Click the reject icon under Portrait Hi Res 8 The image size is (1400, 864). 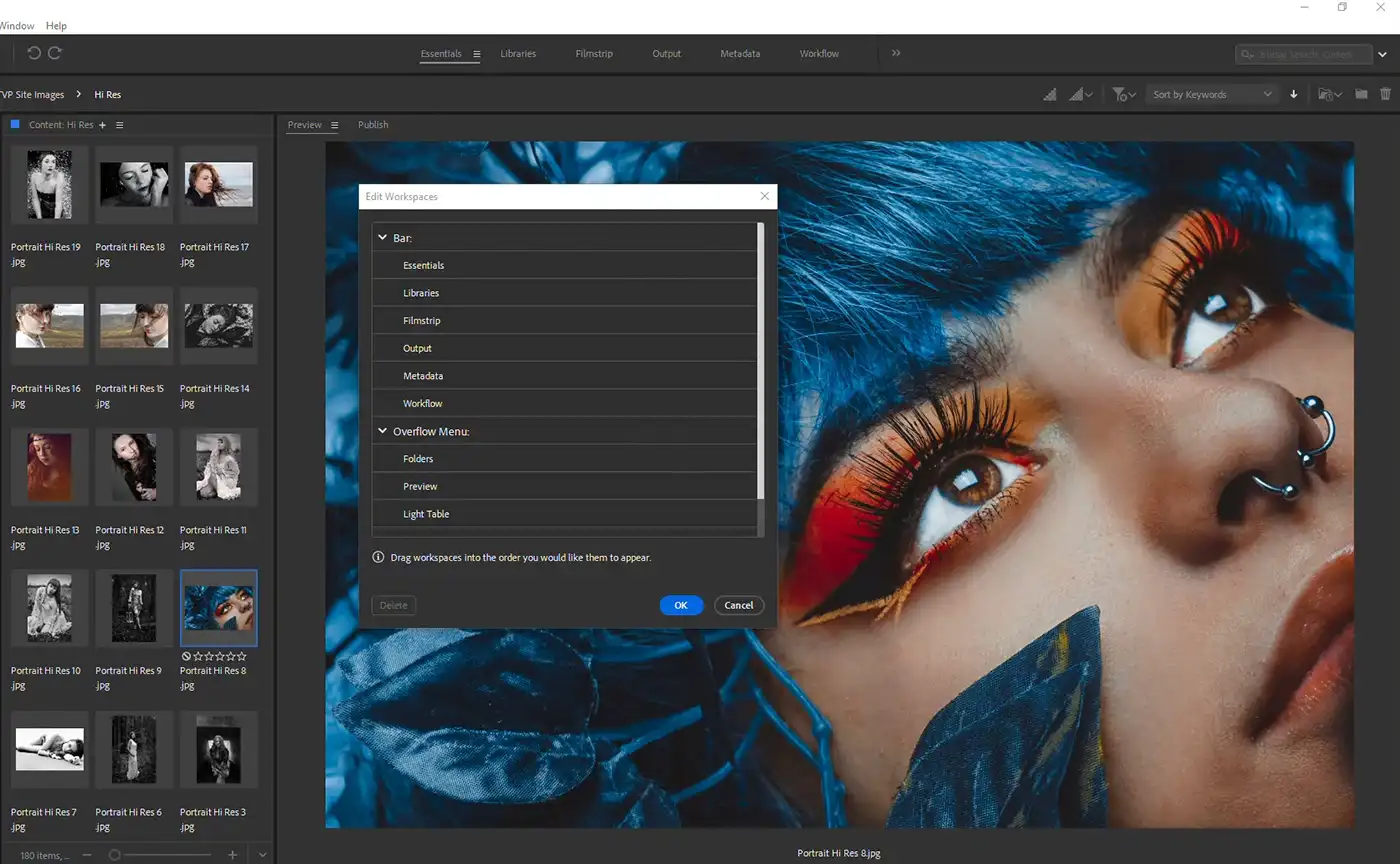point(186,656)
